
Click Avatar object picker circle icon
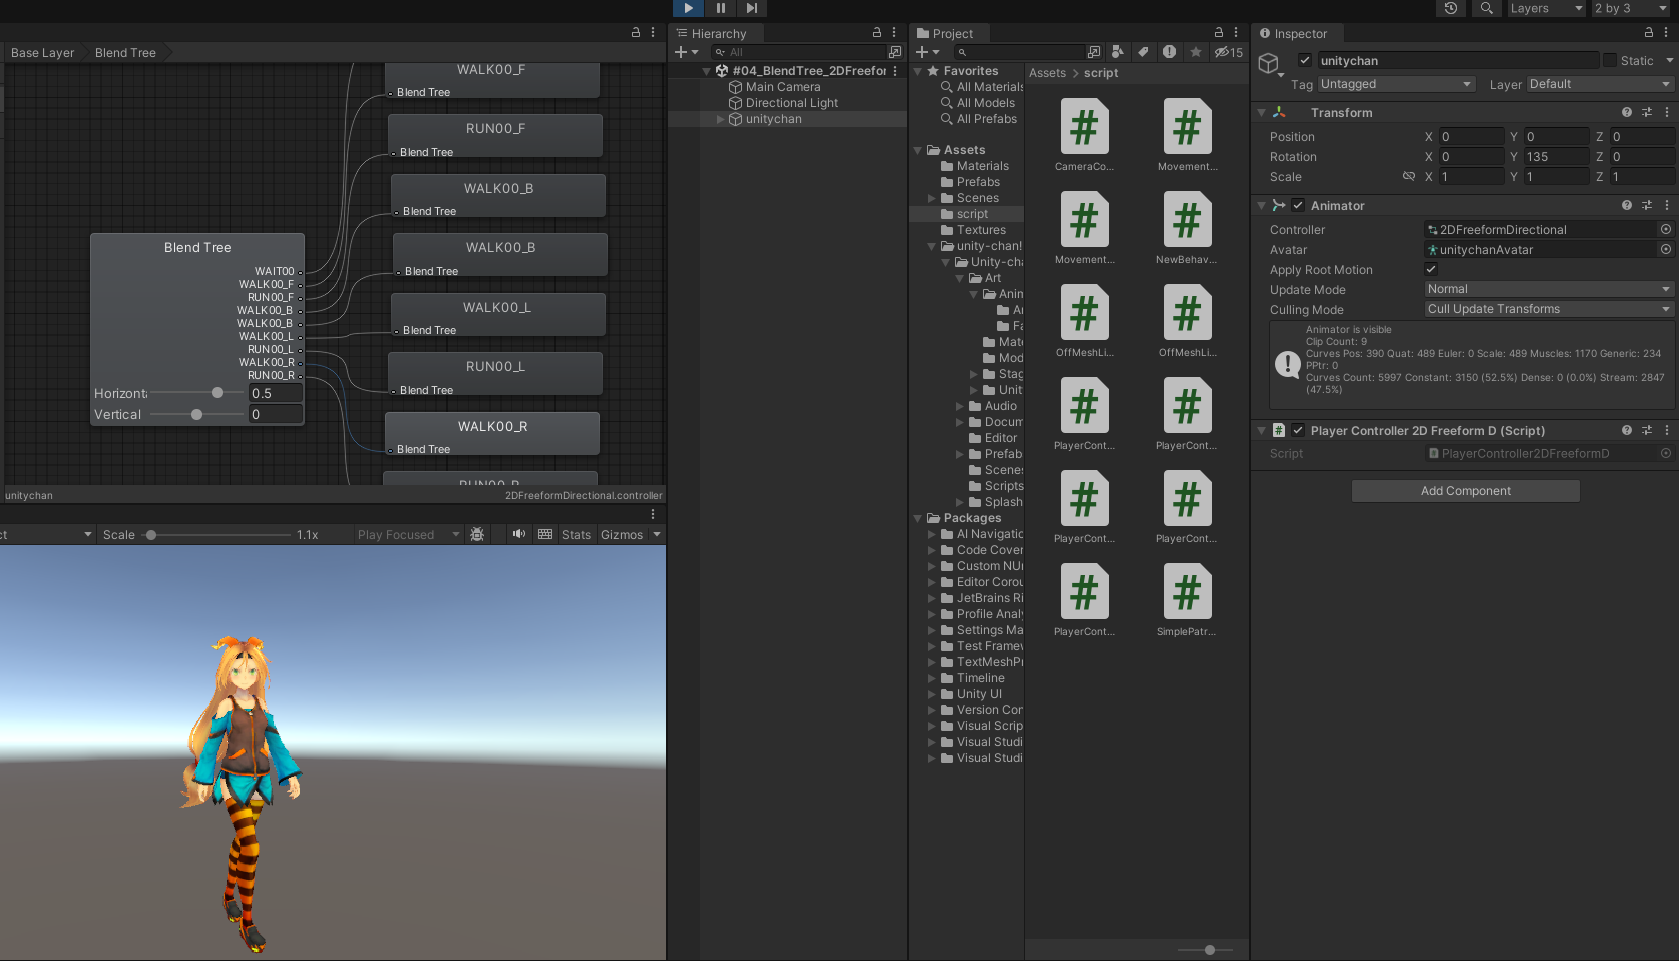[x=1666, y=249]
